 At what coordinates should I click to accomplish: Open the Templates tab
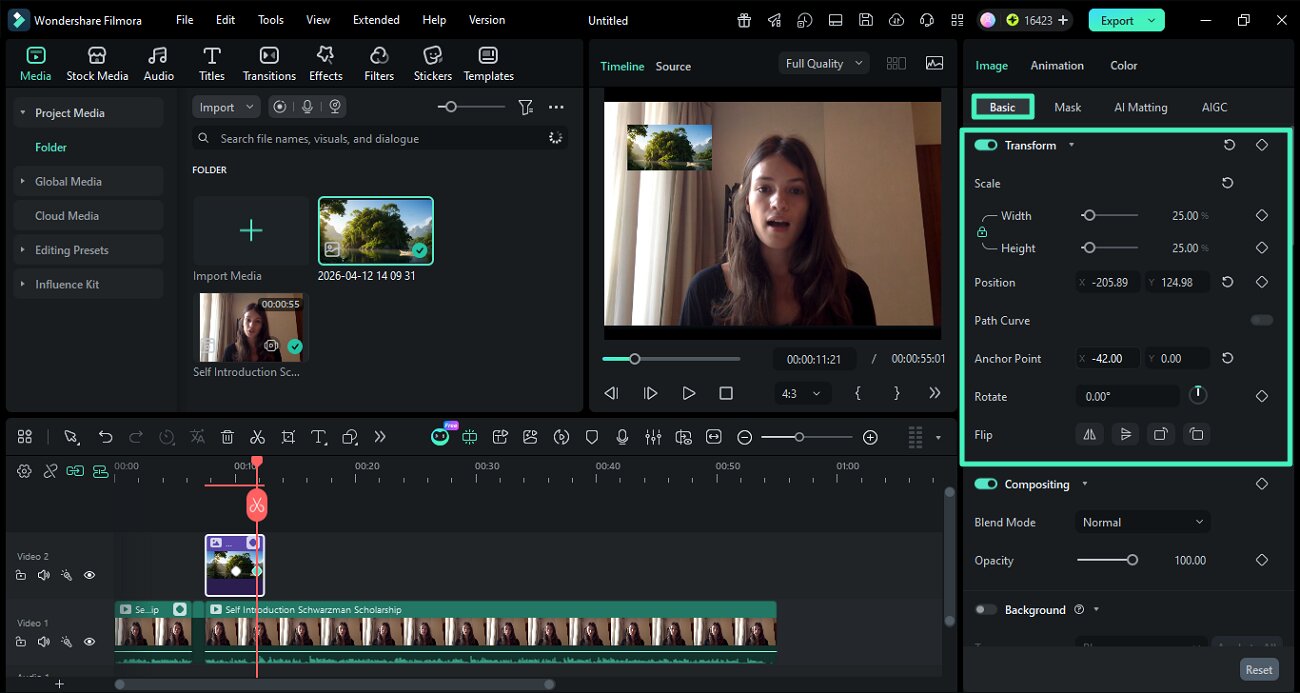tap(488, 64)
